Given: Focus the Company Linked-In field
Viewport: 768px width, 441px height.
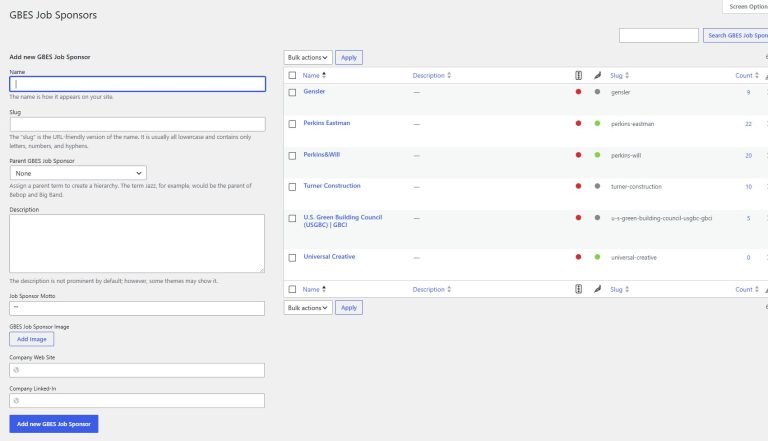Looking at the screenshot, I should coord(137,400).
